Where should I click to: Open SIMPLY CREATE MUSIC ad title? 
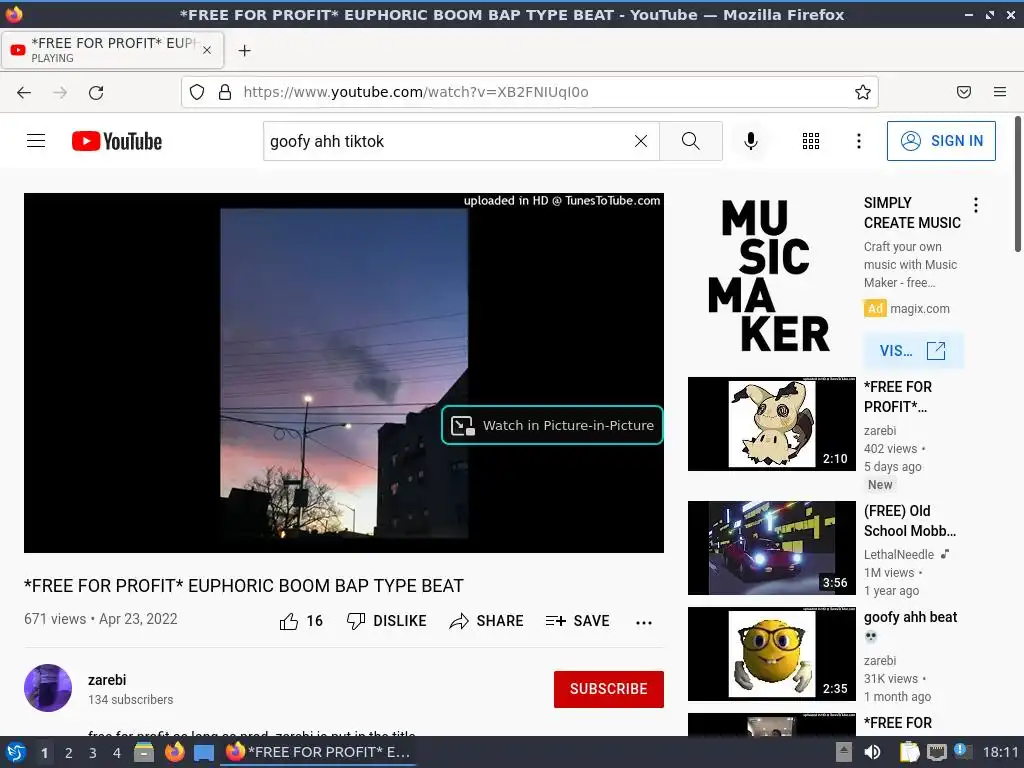click(x=912, y=213)
